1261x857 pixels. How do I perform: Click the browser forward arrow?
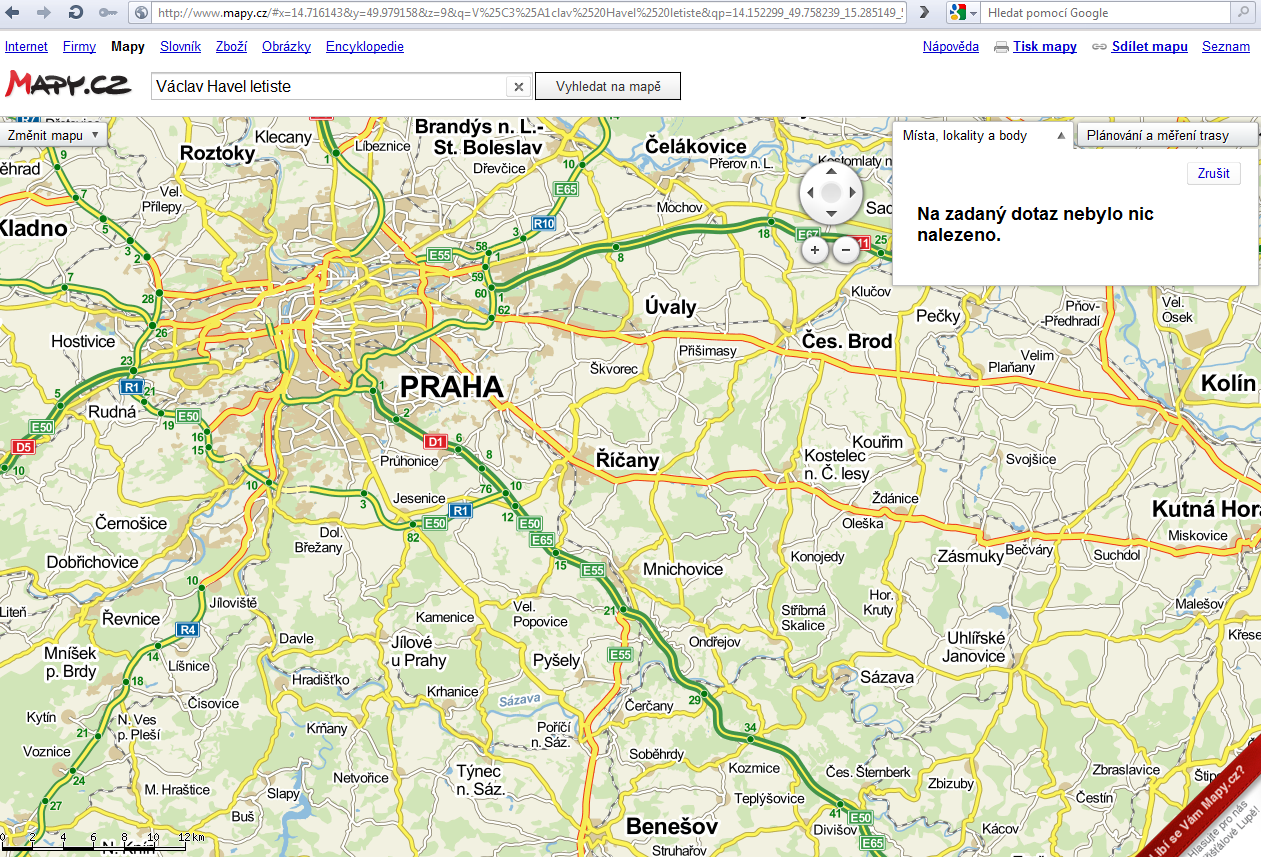[x=43, y=13]
